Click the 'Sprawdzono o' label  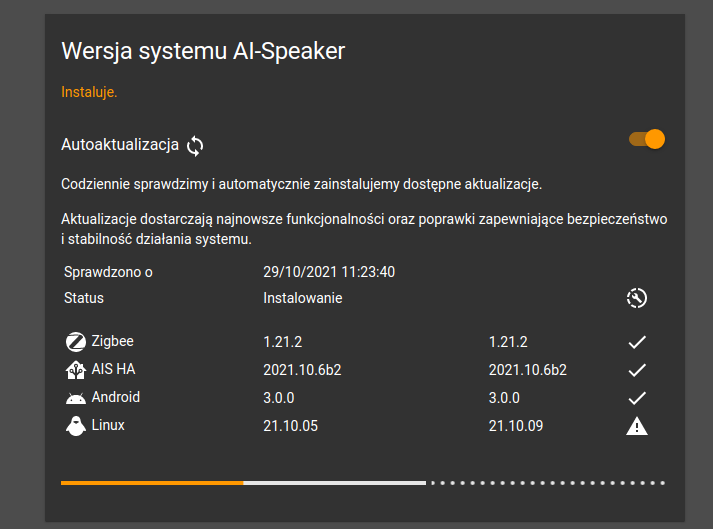point(108,272)
